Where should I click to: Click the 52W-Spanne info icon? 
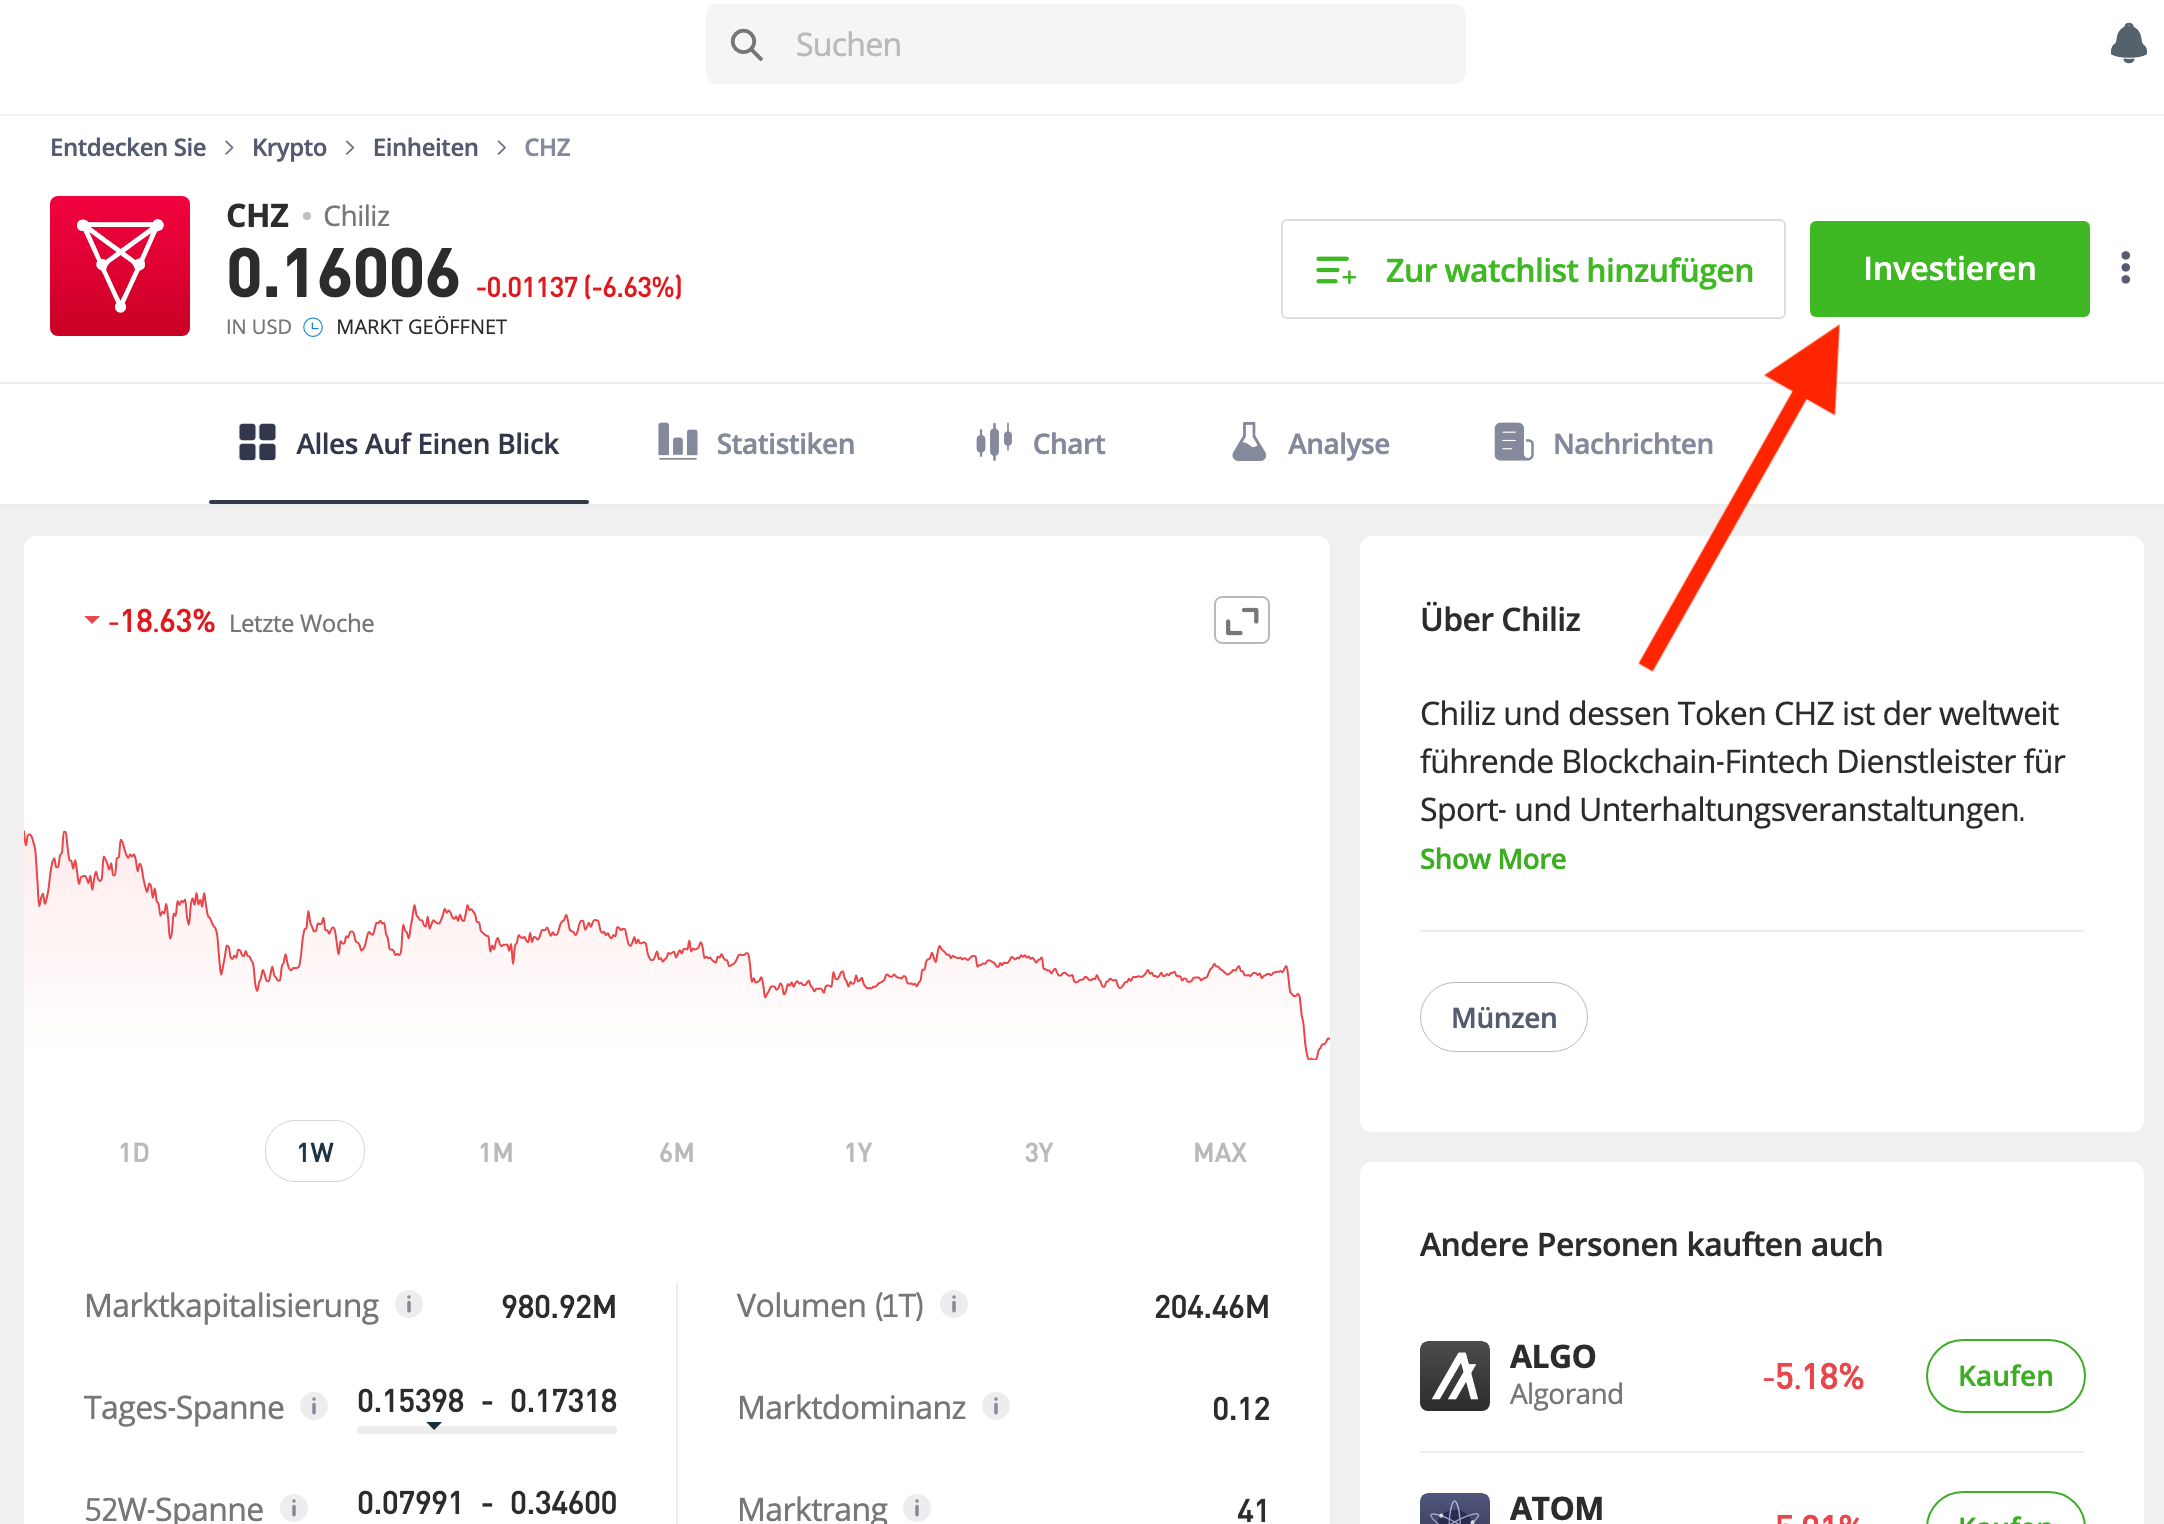294,1508
